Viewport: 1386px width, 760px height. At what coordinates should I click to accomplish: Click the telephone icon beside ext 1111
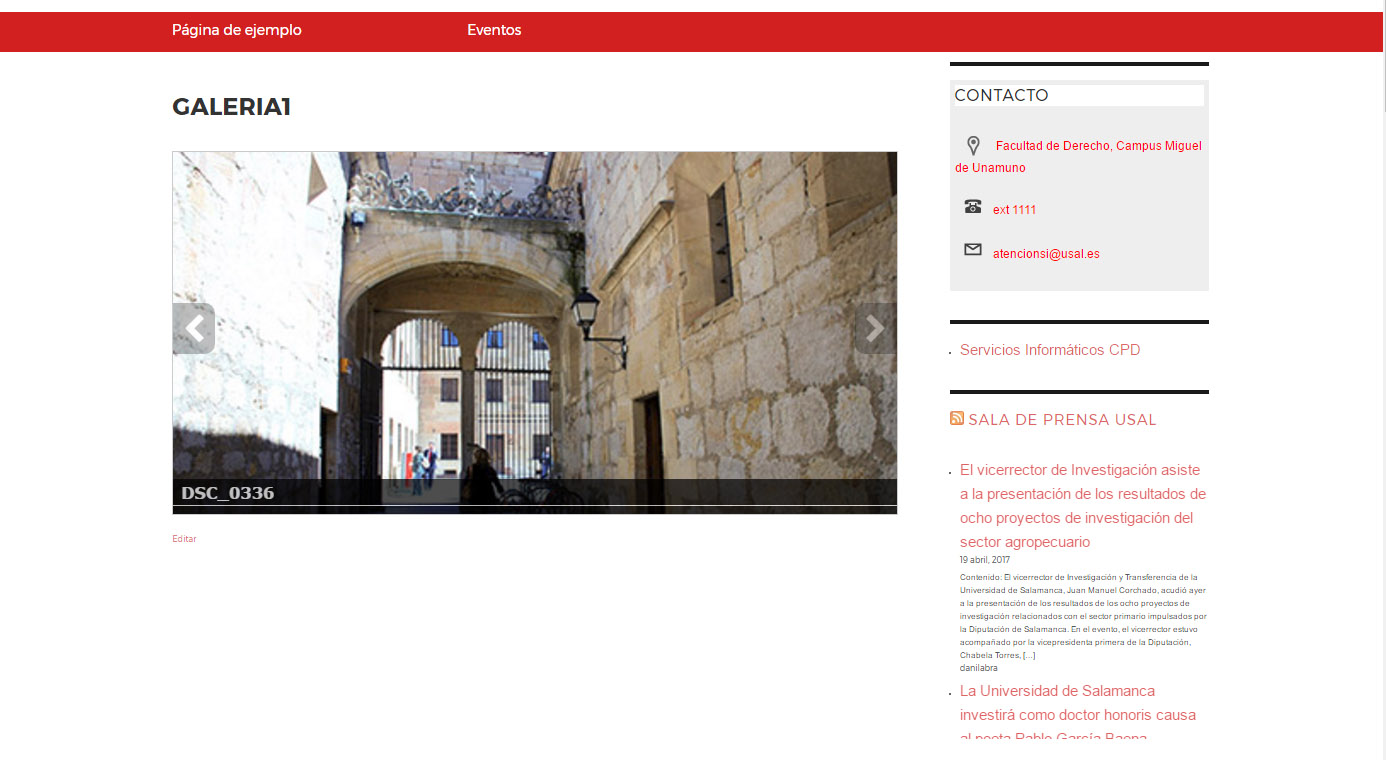click(973, 207)
